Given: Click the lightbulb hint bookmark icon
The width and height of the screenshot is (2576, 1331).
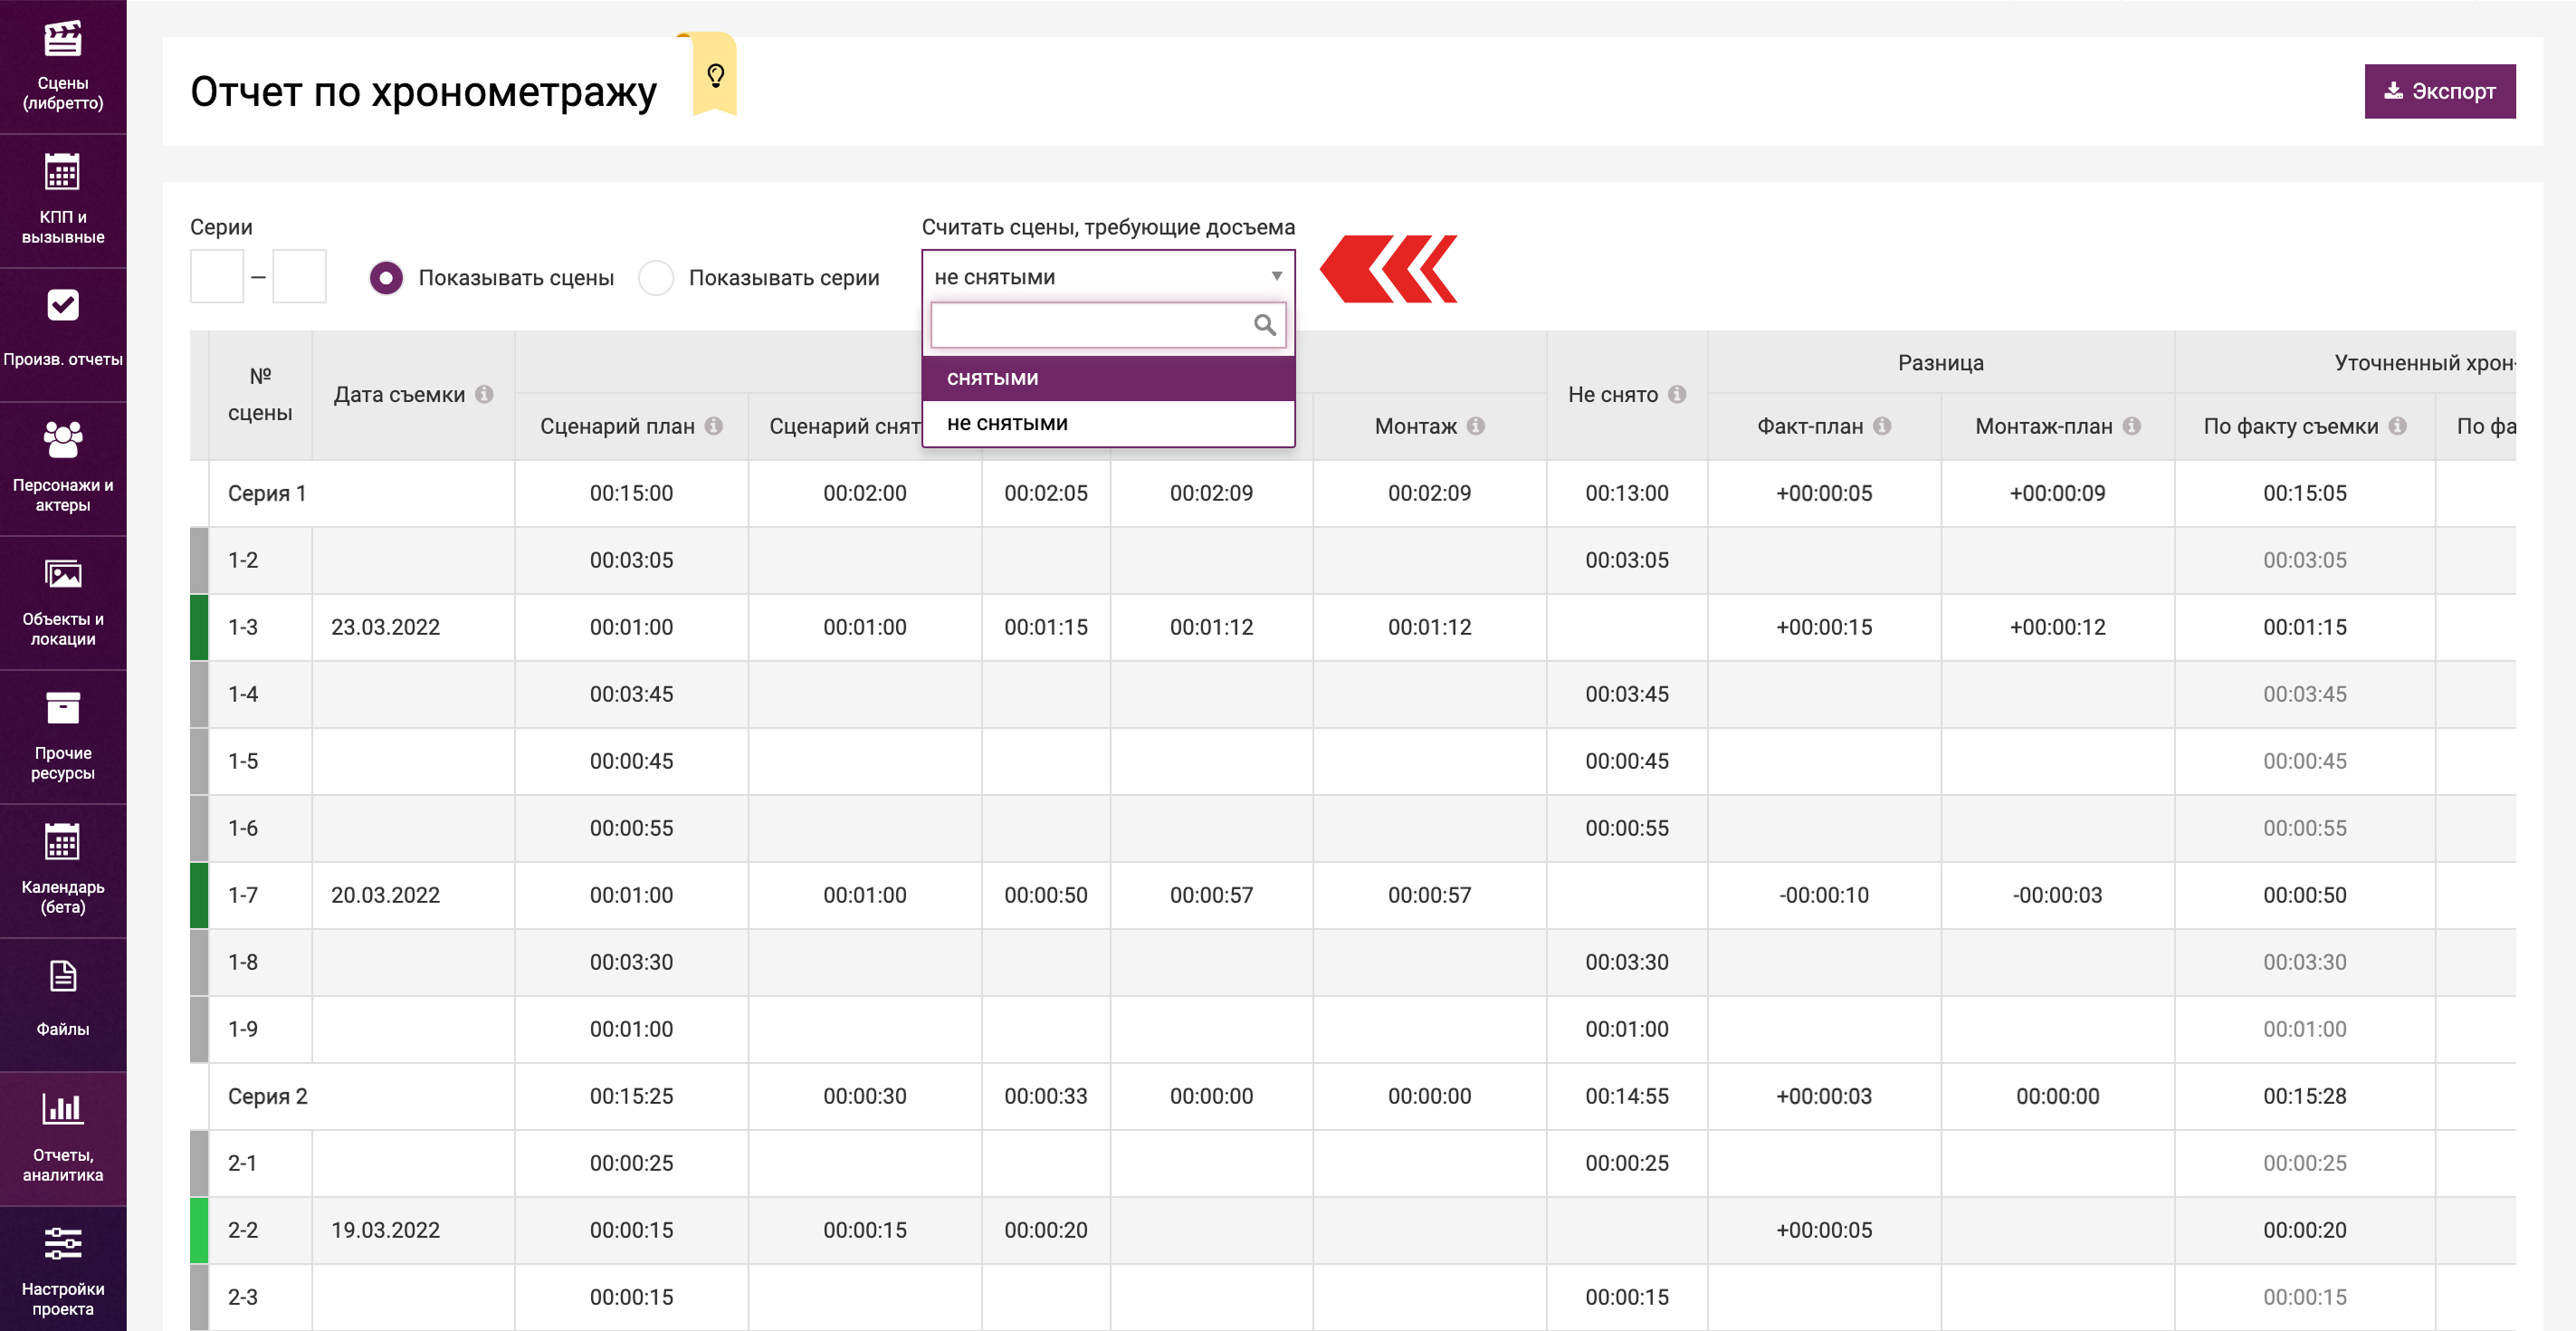Looking at the screenshot, I should tap(715, 76).
